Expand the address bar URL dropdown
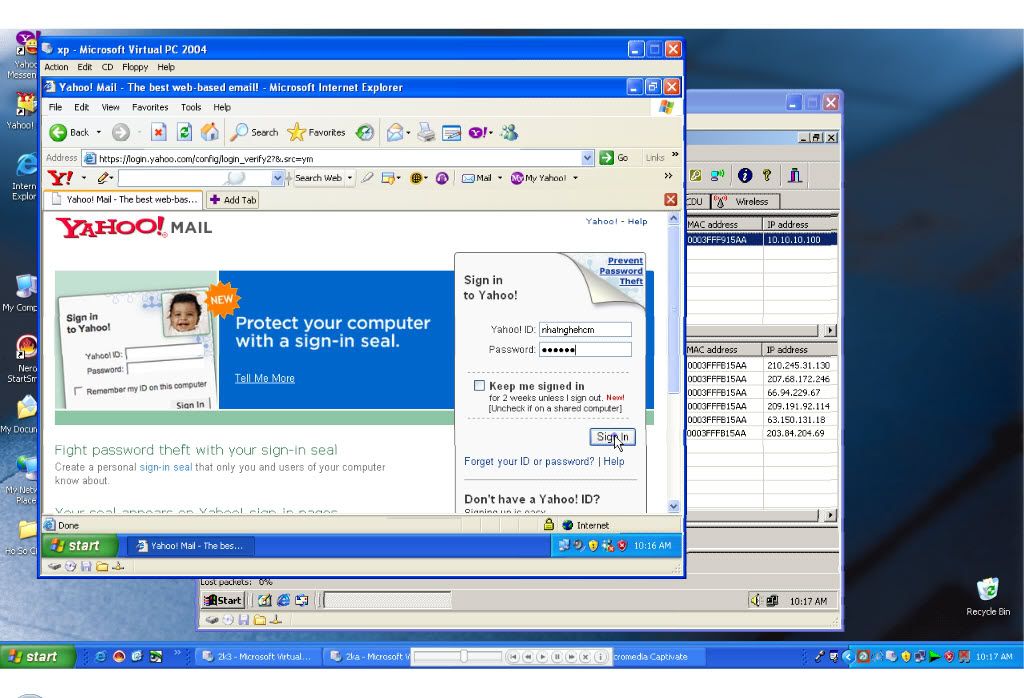 coord(587,157)
